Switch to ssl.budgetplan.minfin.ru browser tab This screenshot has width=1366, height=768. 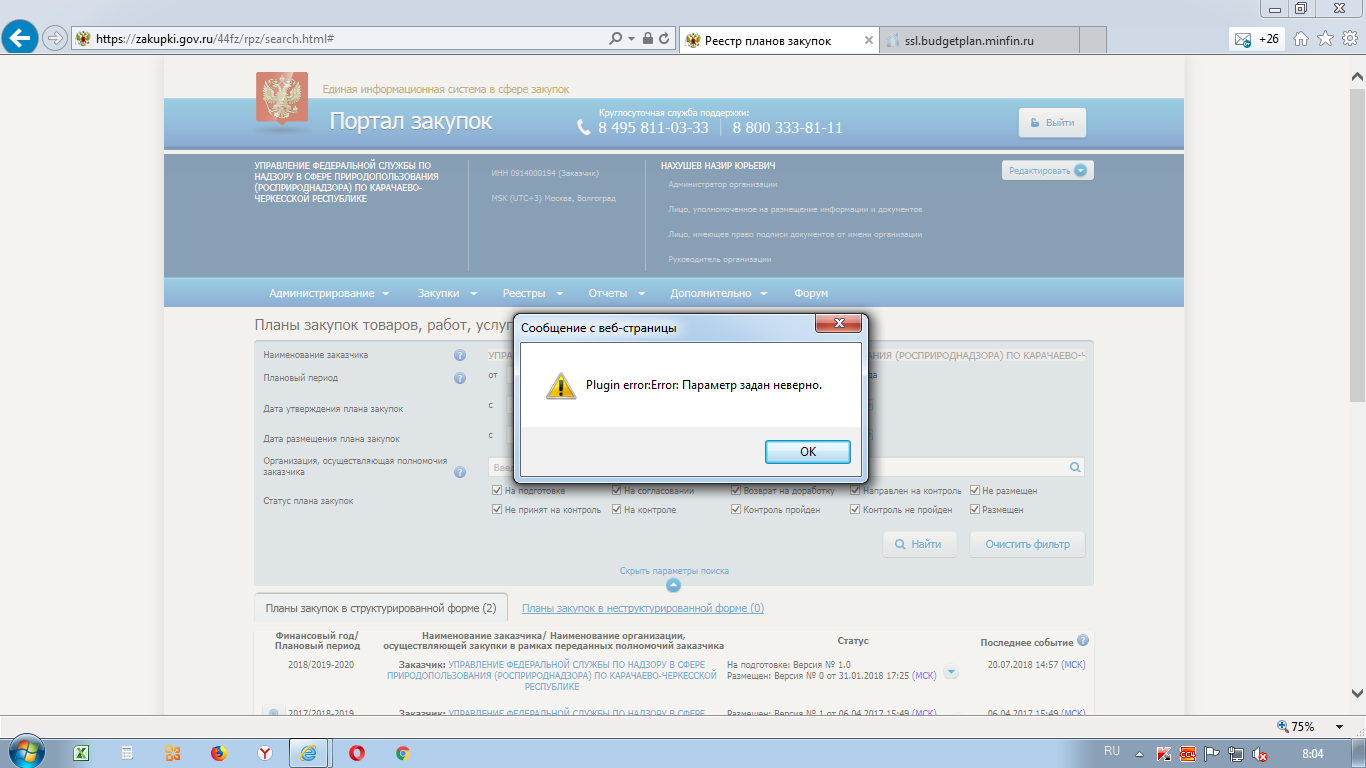click(968, 40)
